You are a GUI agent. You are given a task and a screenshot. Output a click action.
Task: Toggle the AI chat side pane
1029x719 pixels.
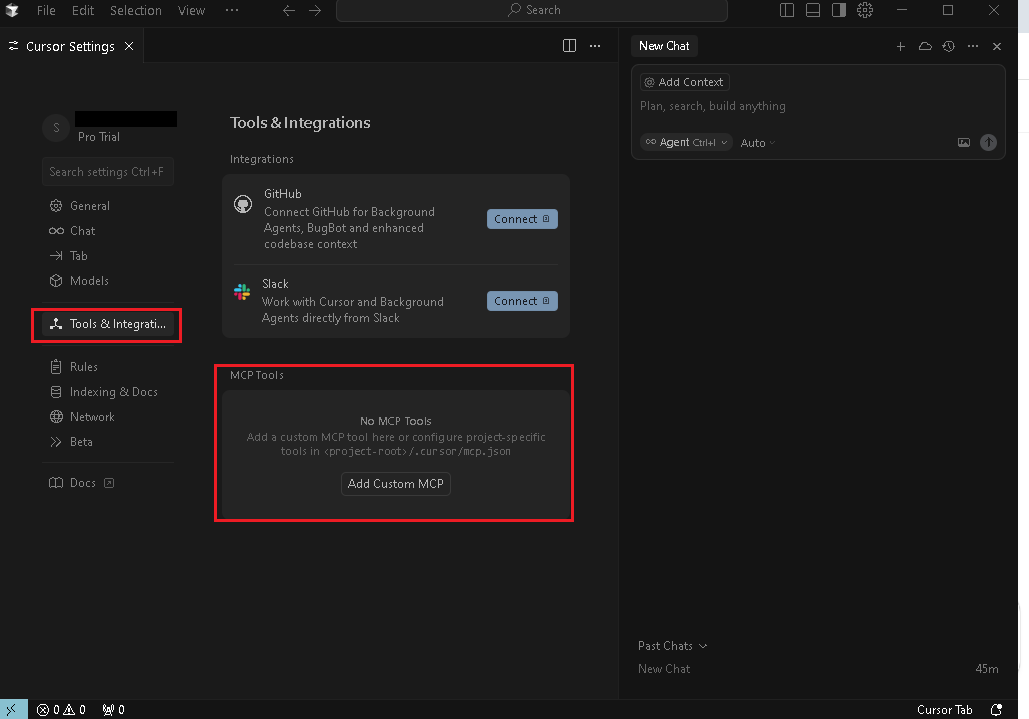tap(839, 10)
